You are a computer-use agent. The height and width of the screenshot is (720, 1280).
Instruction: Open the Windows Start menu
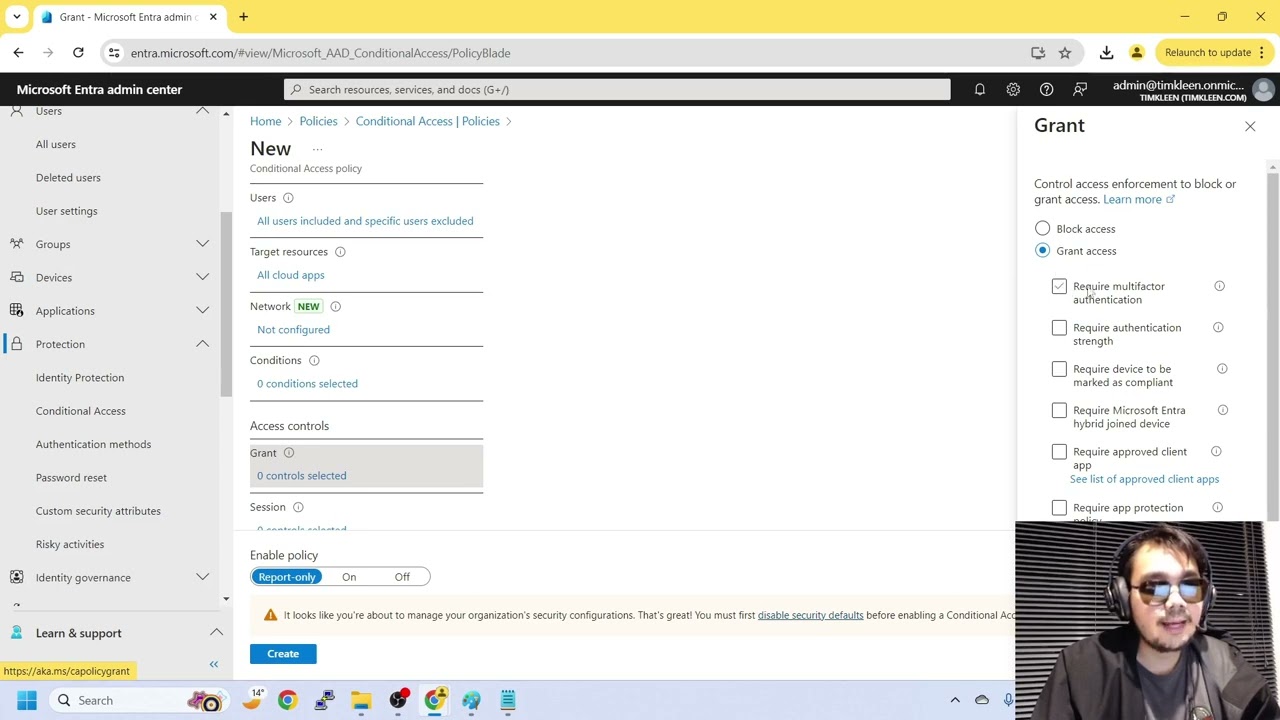tap(27, 700)
